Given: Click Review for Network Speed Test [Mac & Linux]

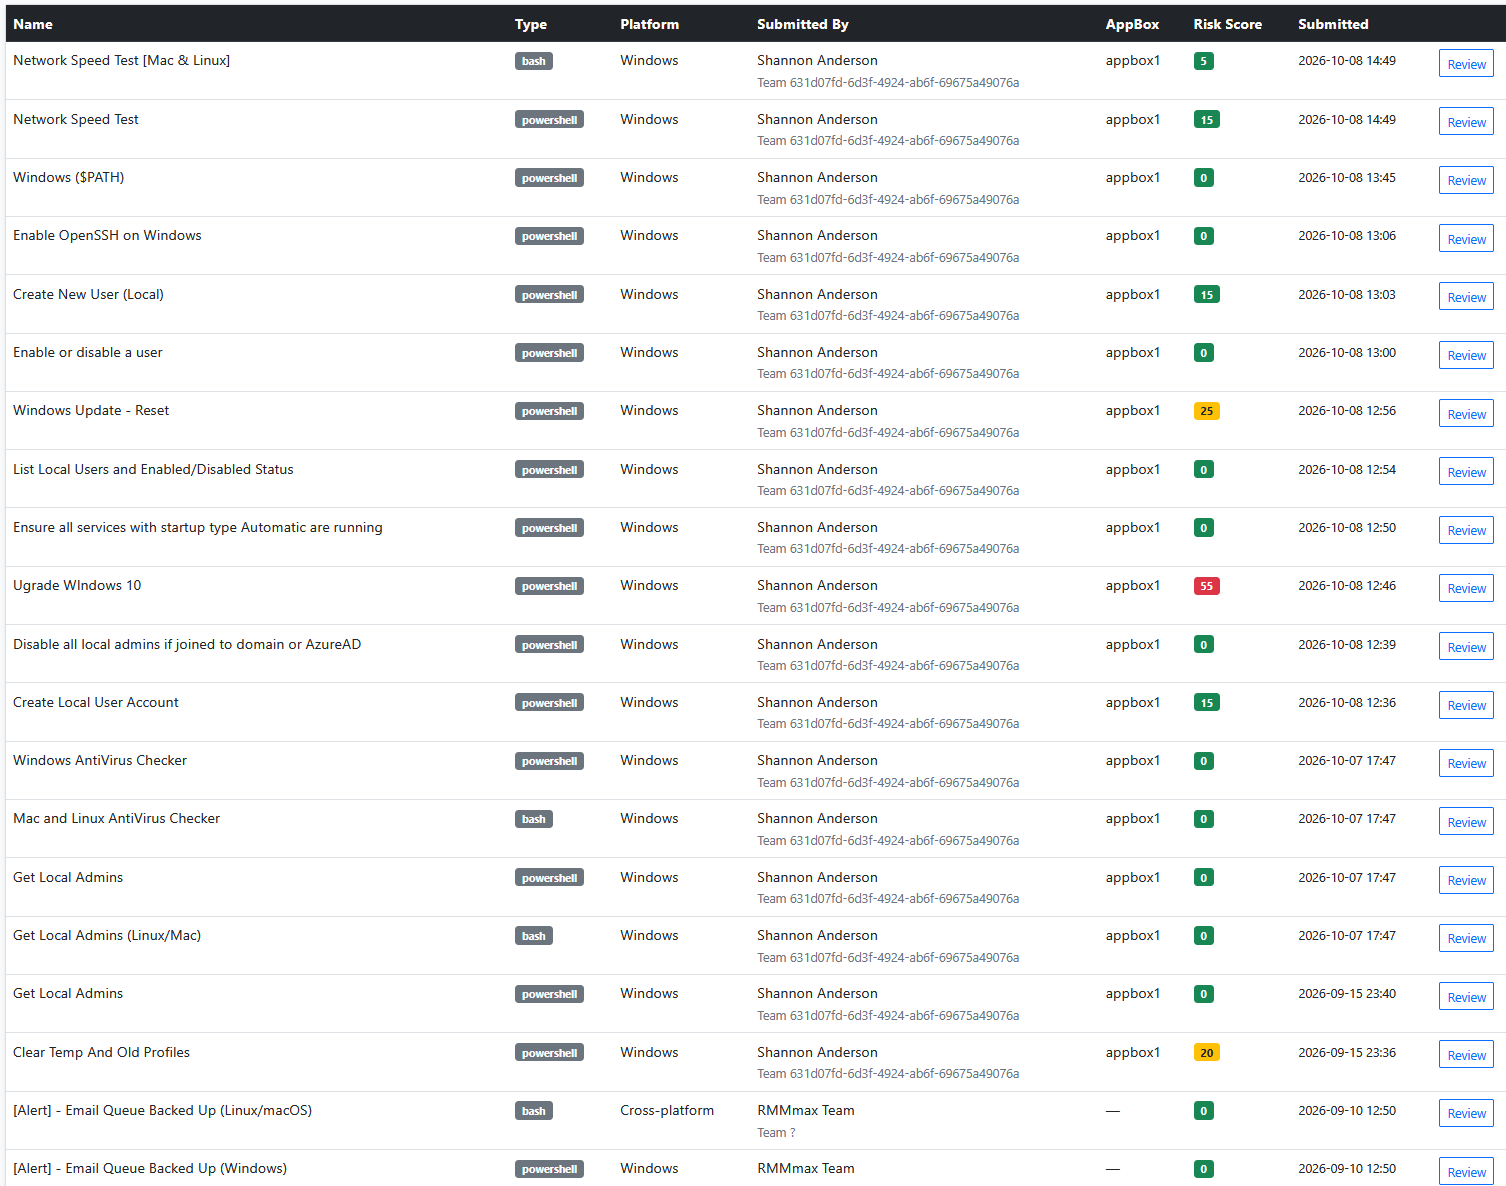Looking at the screenshot, I should tap(1466, 64).
